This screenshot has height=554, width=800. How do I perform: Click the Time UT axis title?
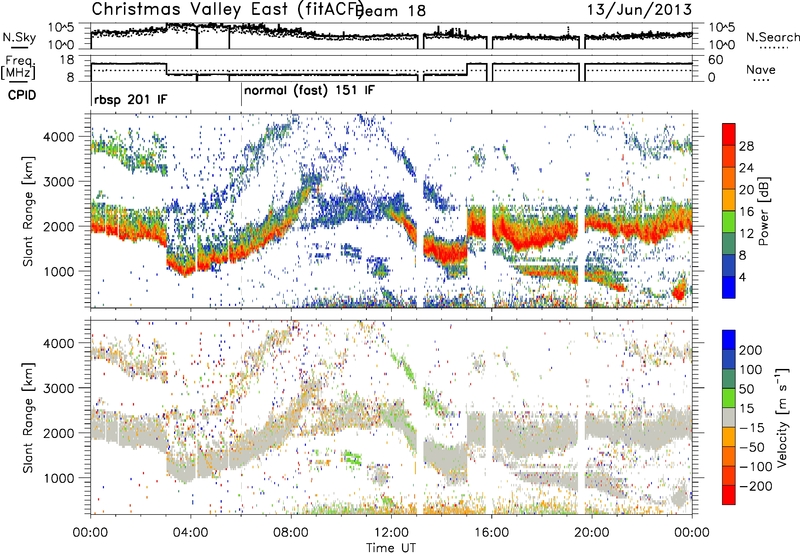click(391, 548)
